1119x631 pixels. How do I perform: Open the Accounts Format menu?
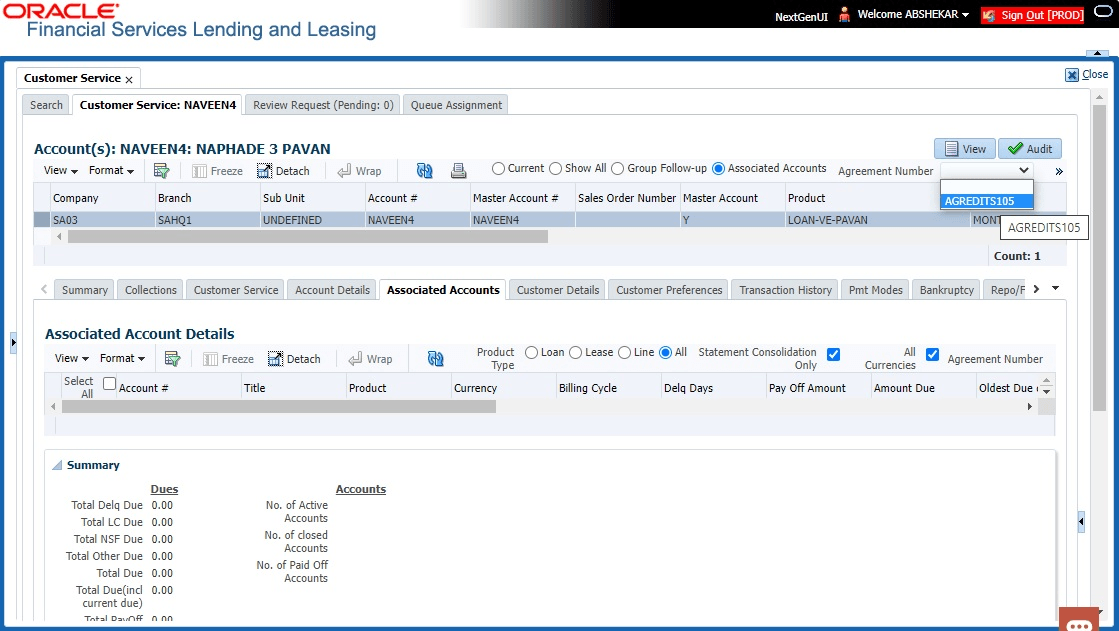tap(111, 170)
